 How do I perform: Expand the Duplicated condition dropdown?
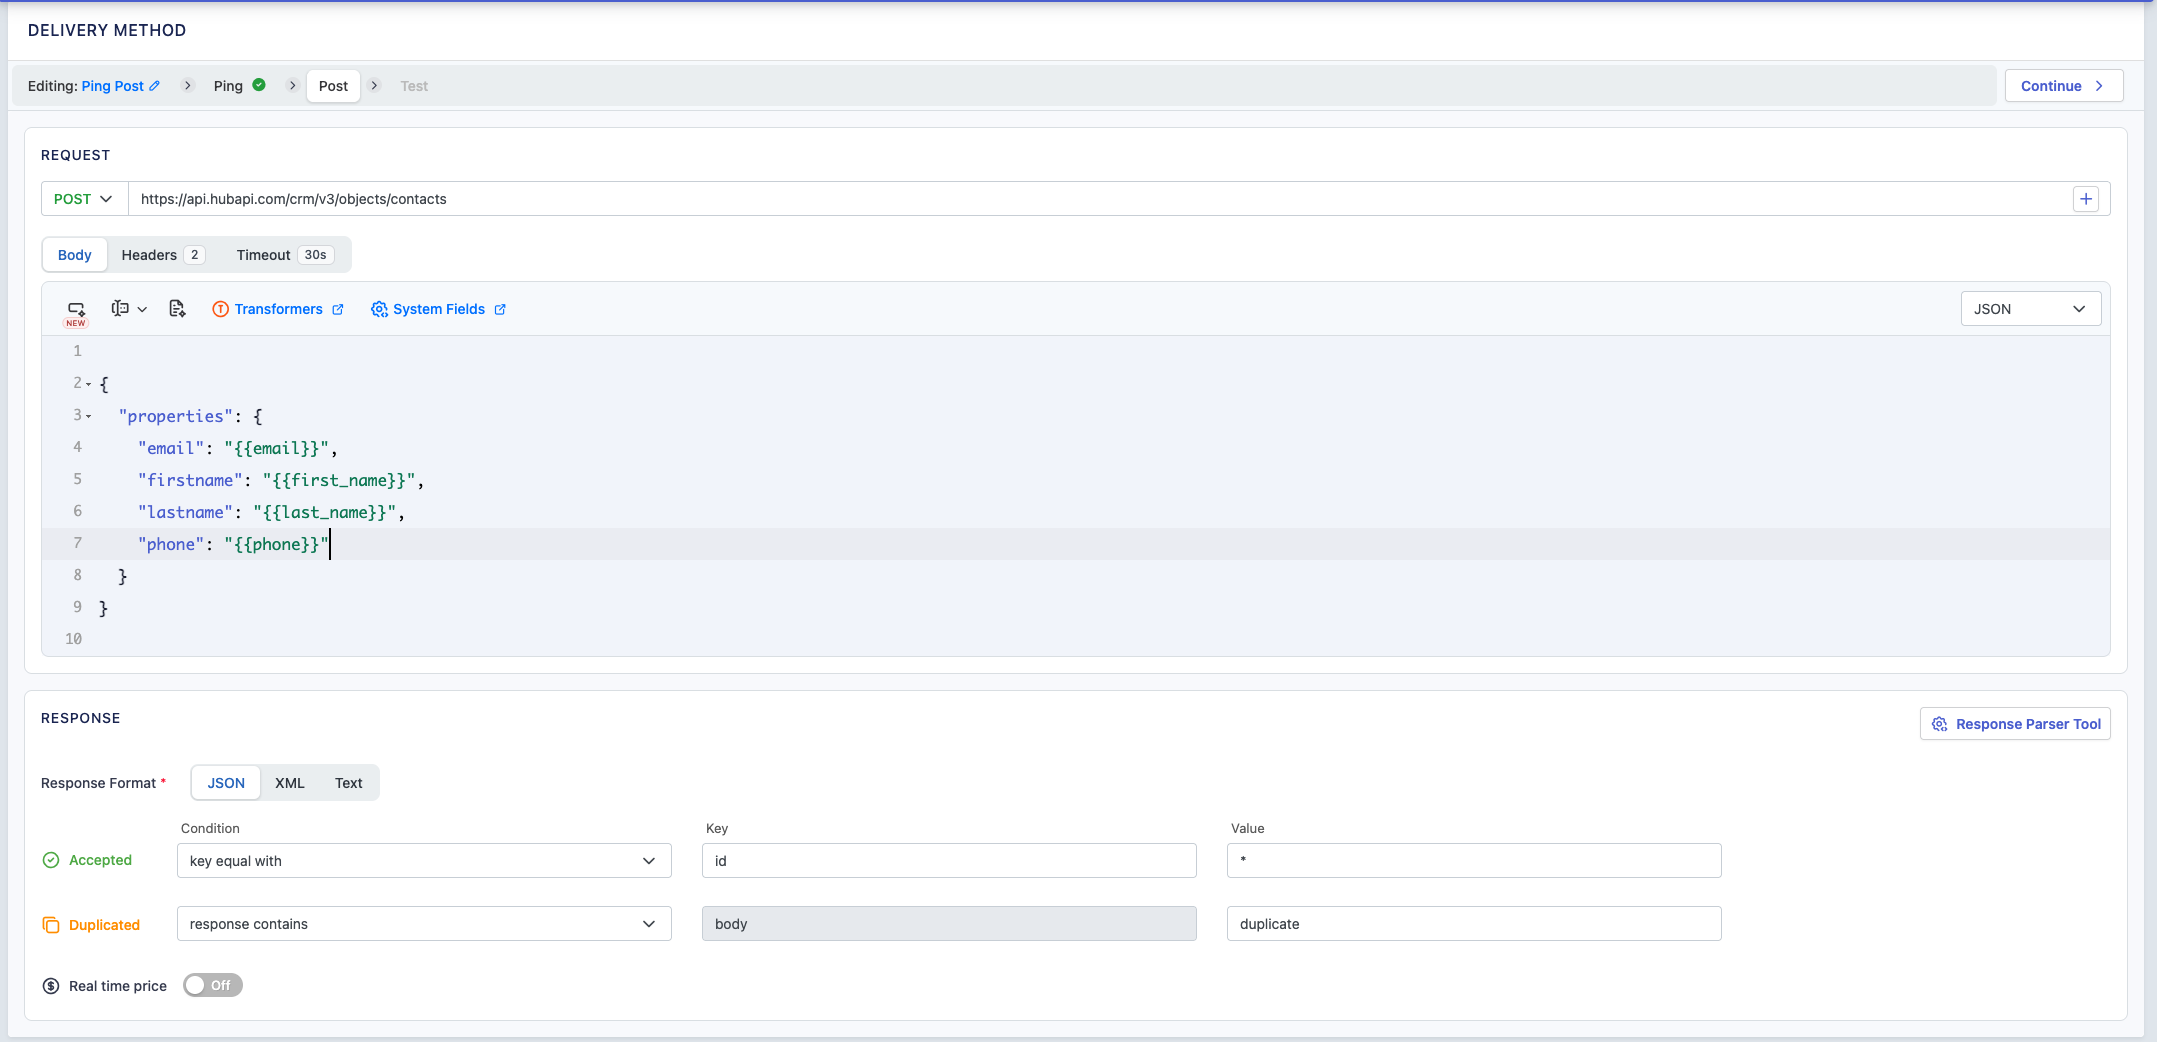tap(424, 924)
